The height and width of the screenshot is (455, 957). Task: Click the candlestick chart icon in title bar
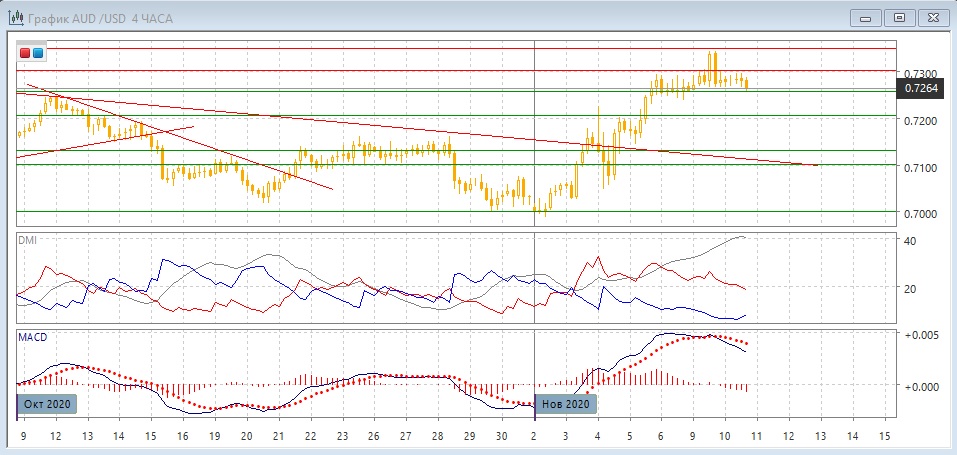point(14,17)
